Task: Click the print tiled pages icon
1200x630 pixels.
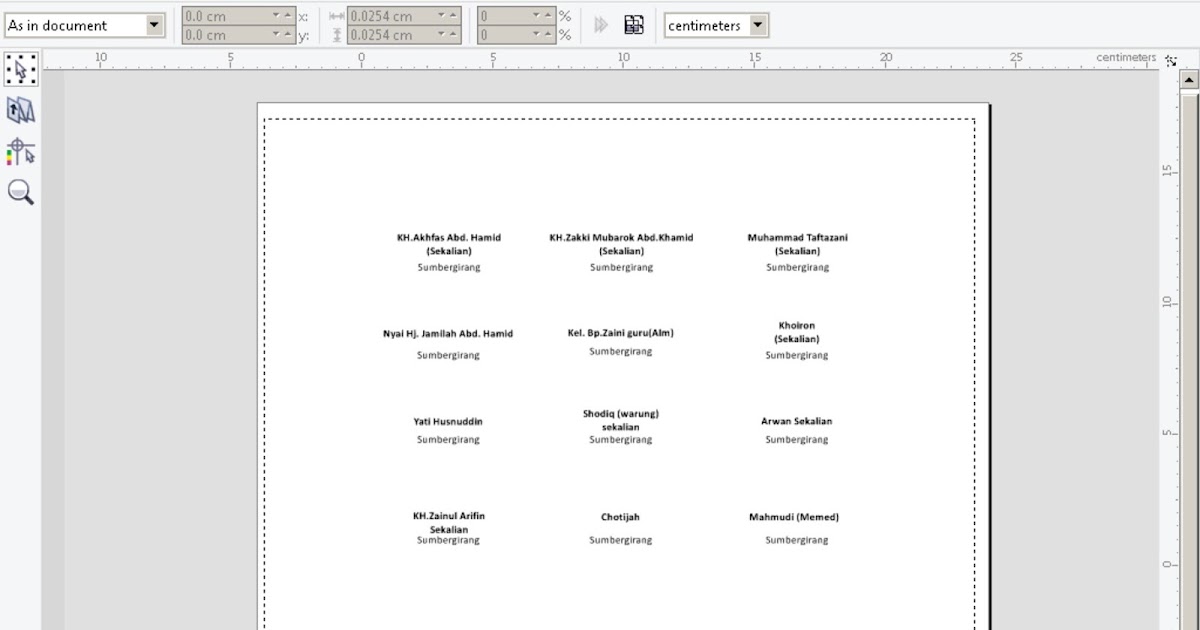Action: 634,25
